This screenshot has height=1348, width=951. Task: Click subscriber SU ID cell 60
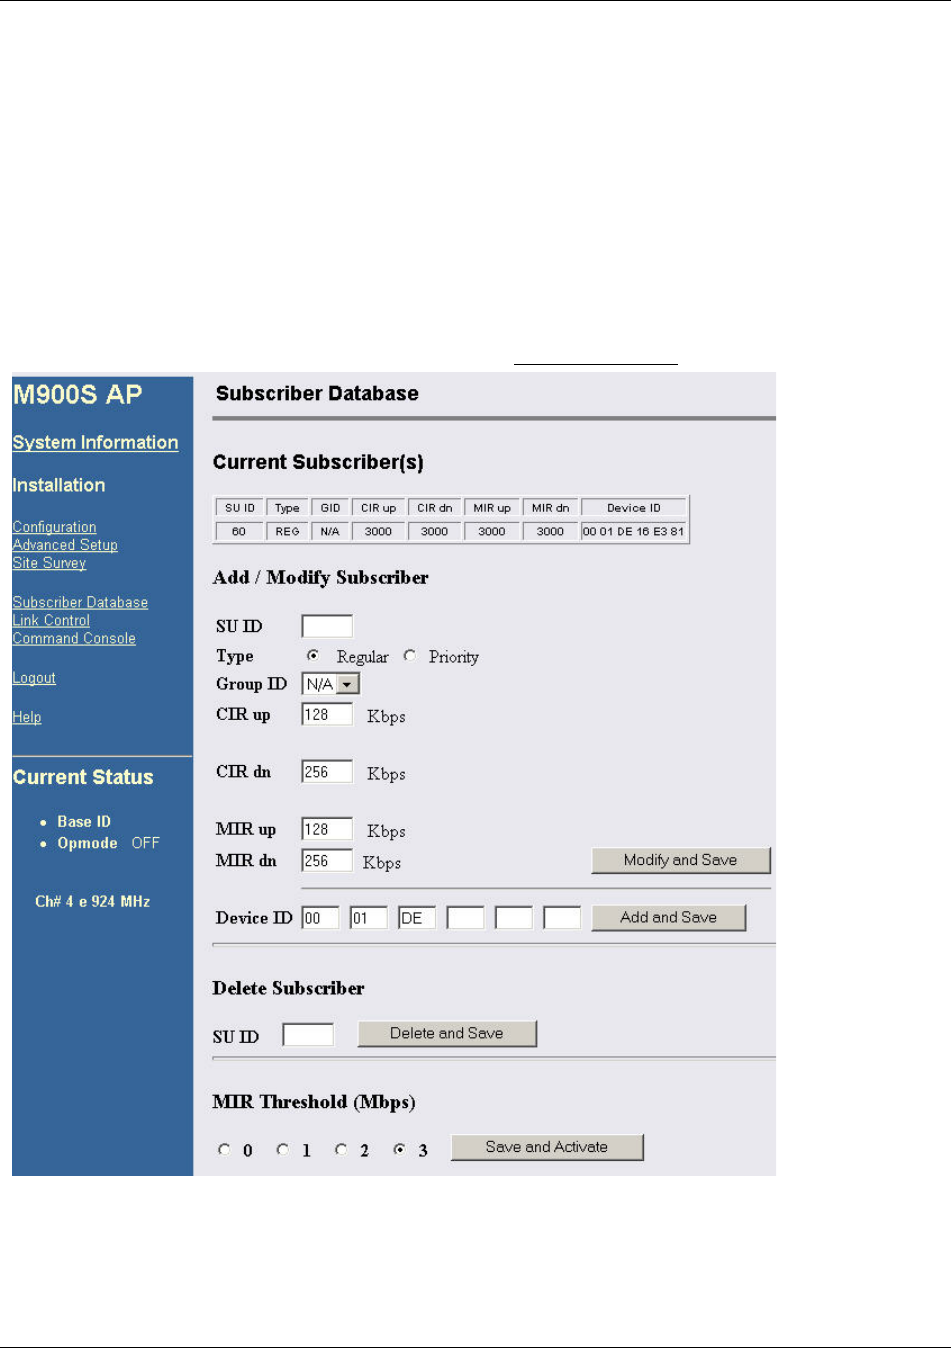click(240, 532)
